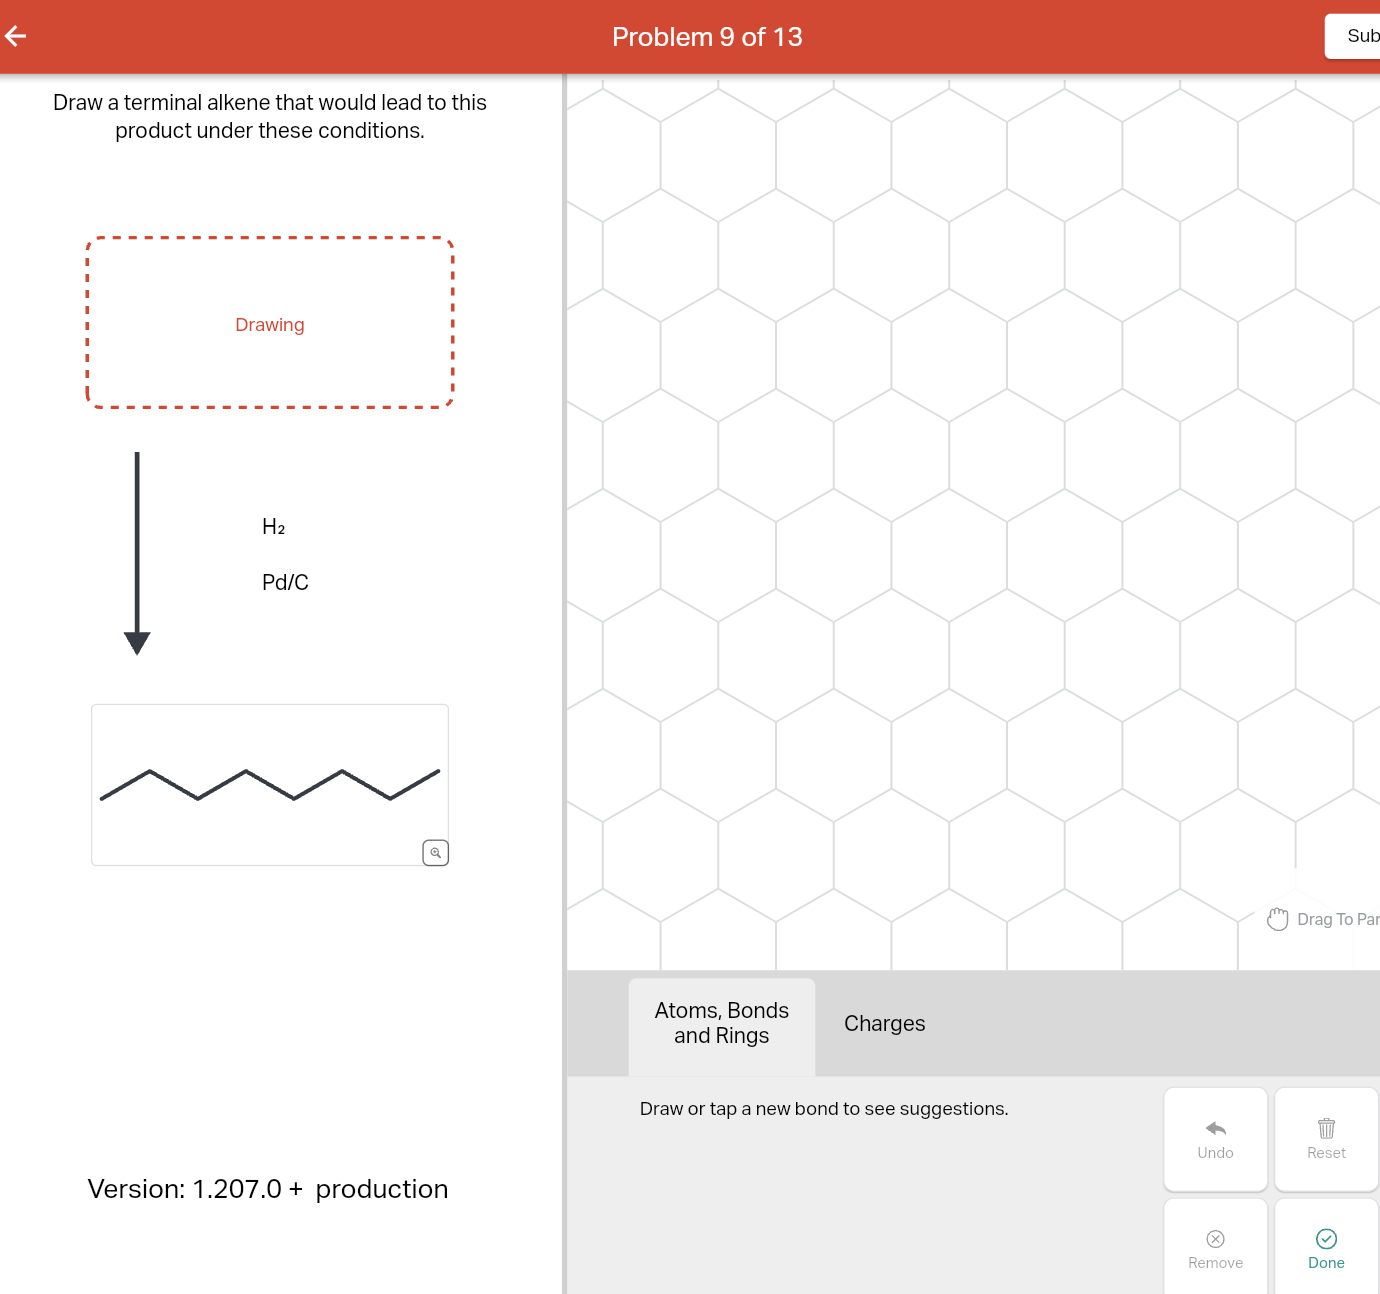Click the dashed Drawing placeholder box

(x=270, y=322)
